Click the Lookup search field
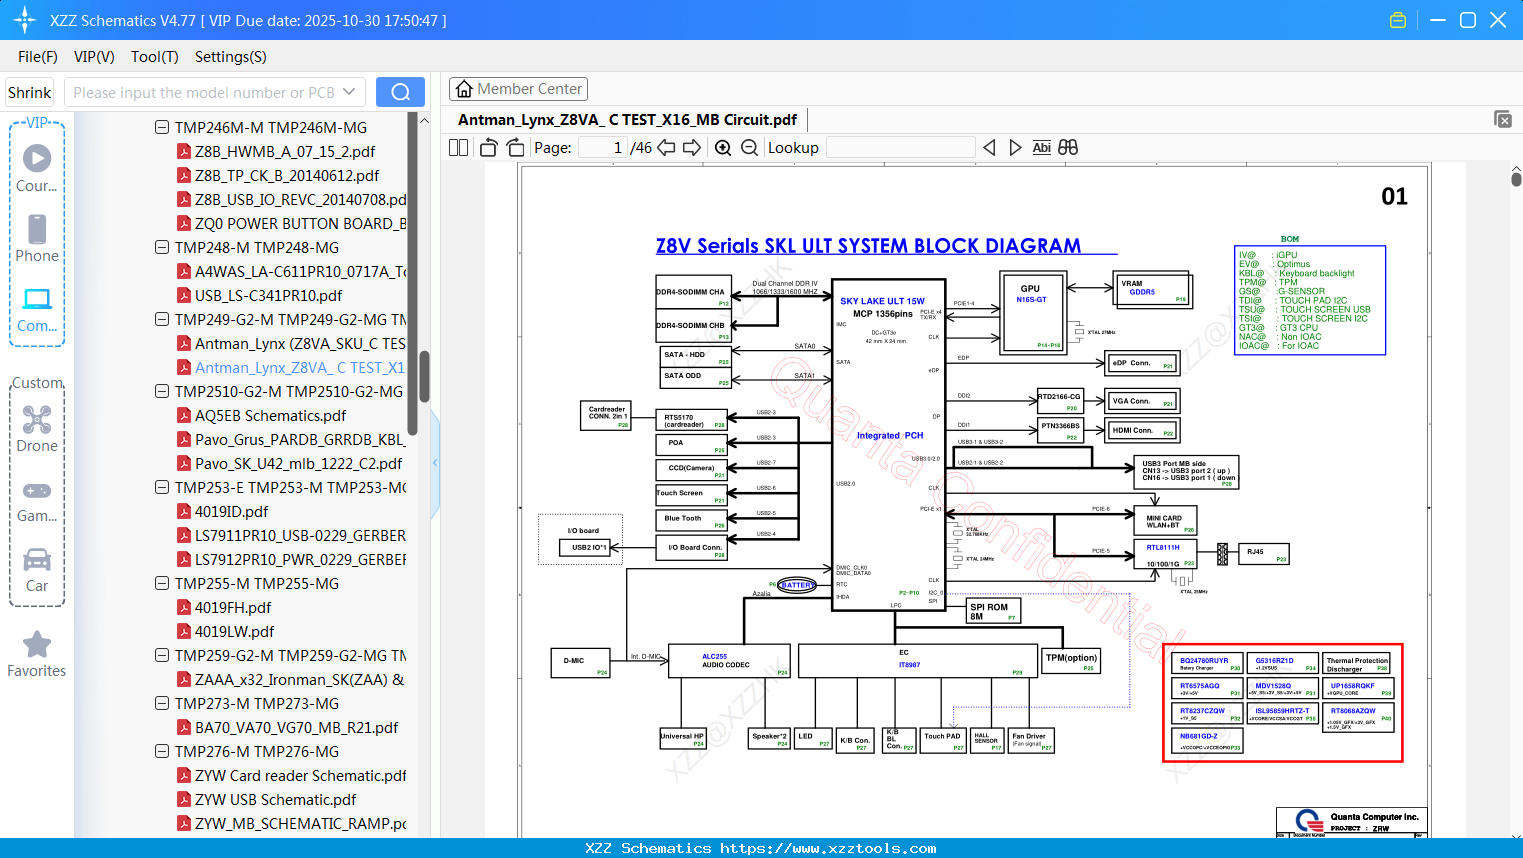Viewport: 1523px width, 858px height. (900, 148)
